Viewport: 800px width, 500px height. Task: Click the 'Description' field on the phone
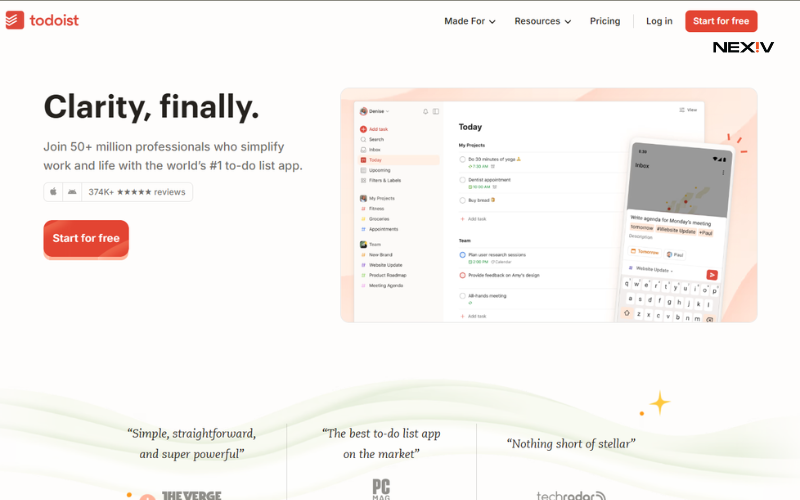tap(640, 237)
